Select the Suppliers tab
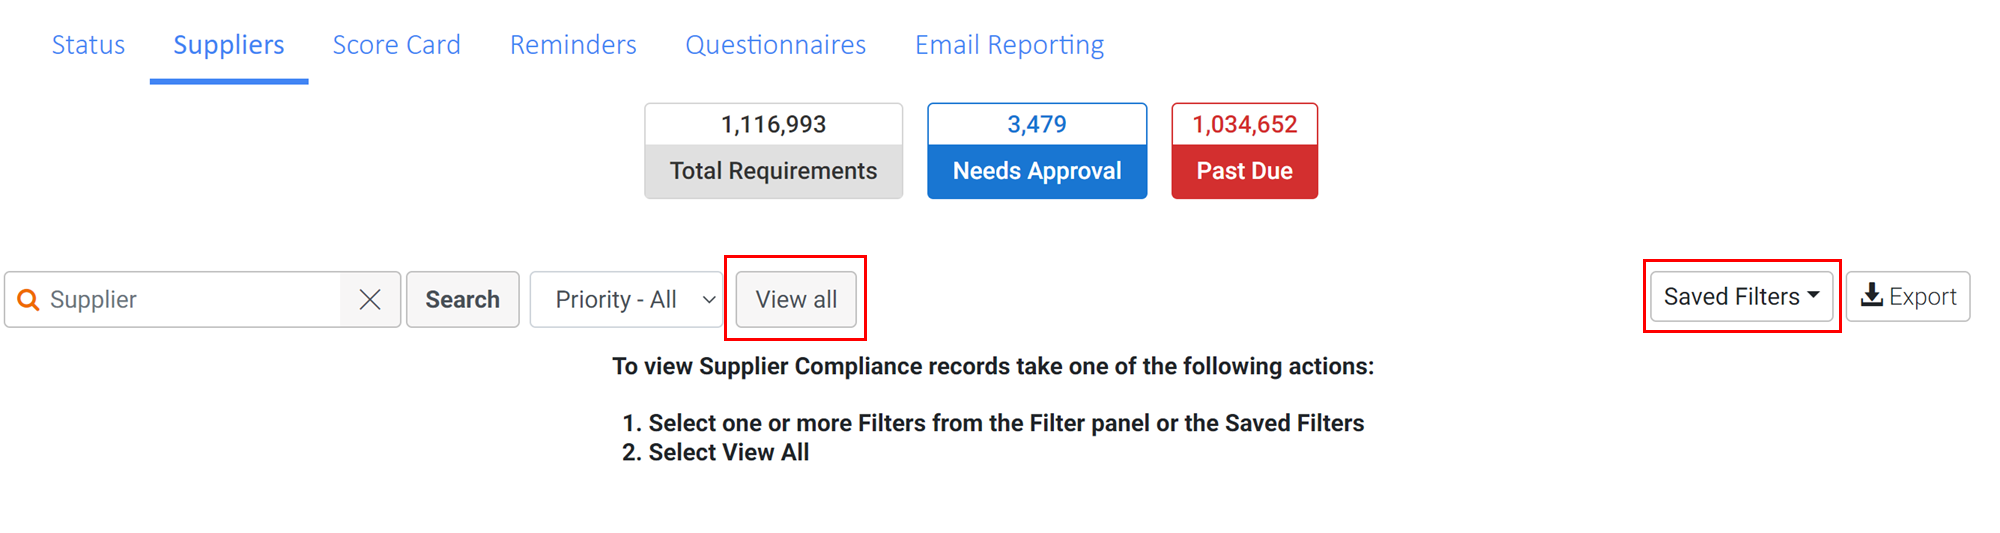Viewport: 2000px width, 533px height. coord(229,45)
